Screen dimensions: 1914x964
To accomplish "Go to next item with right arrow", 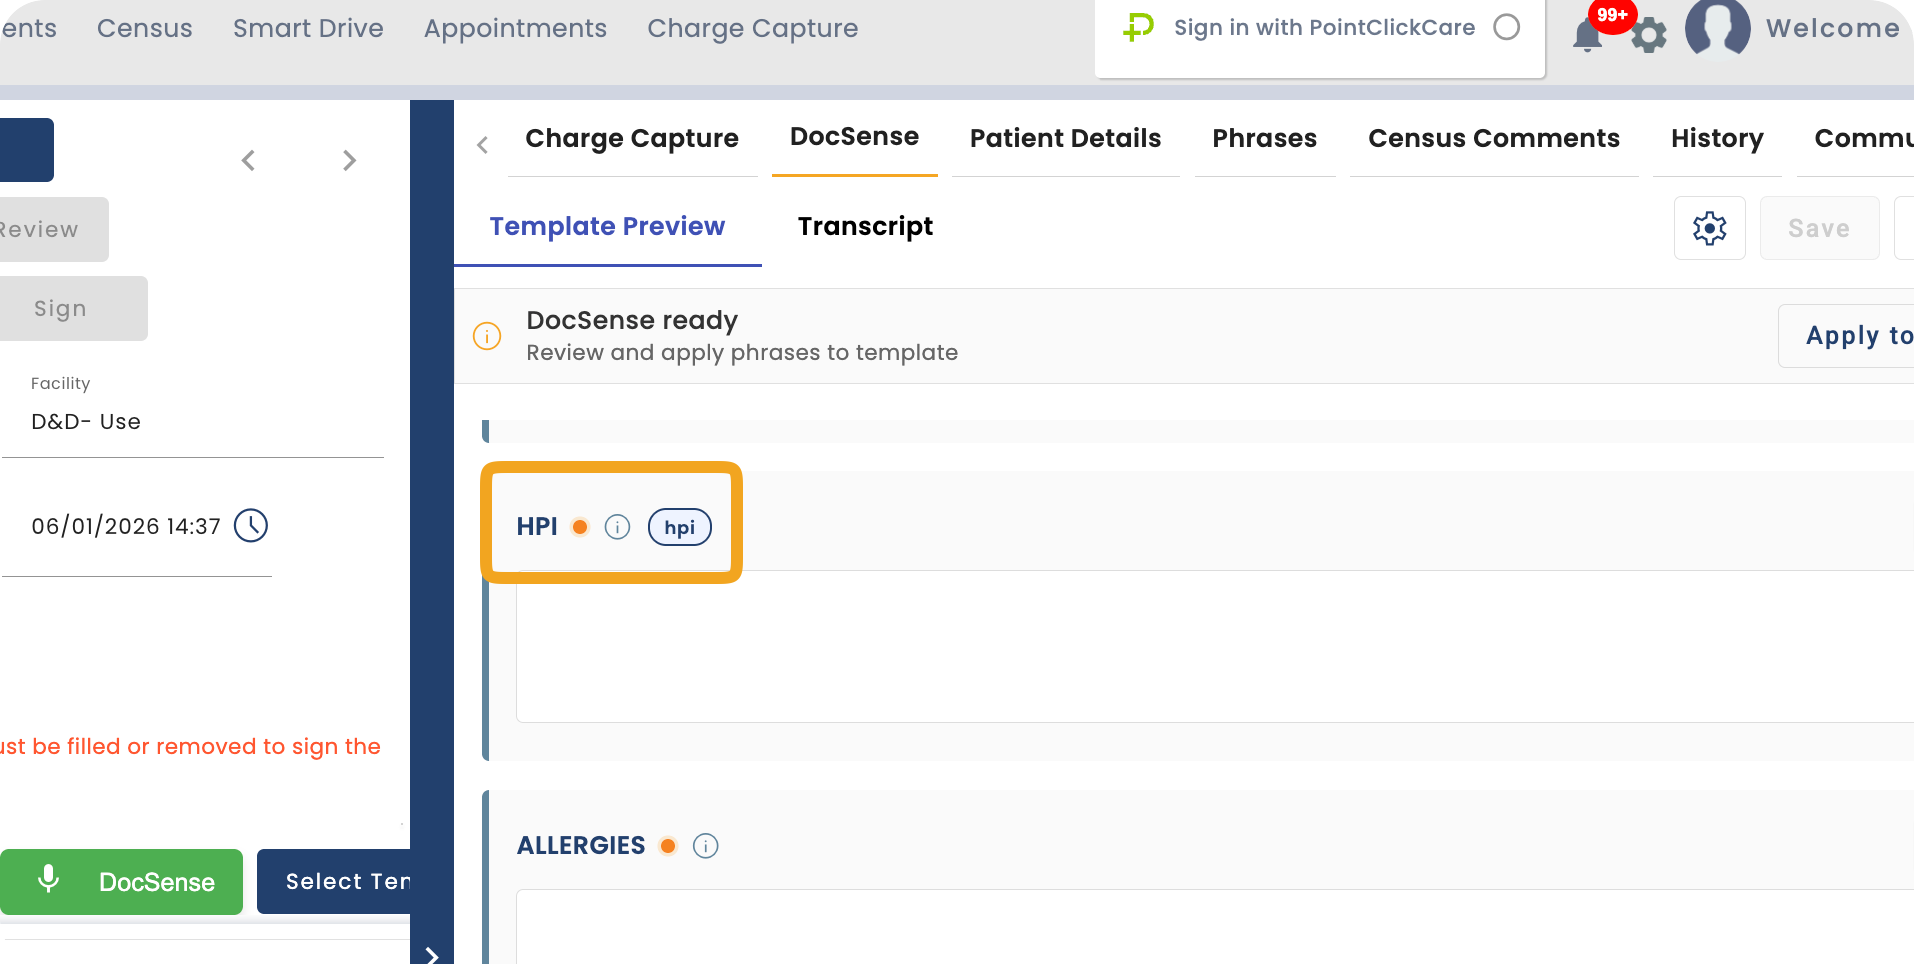I will [349, 160].
